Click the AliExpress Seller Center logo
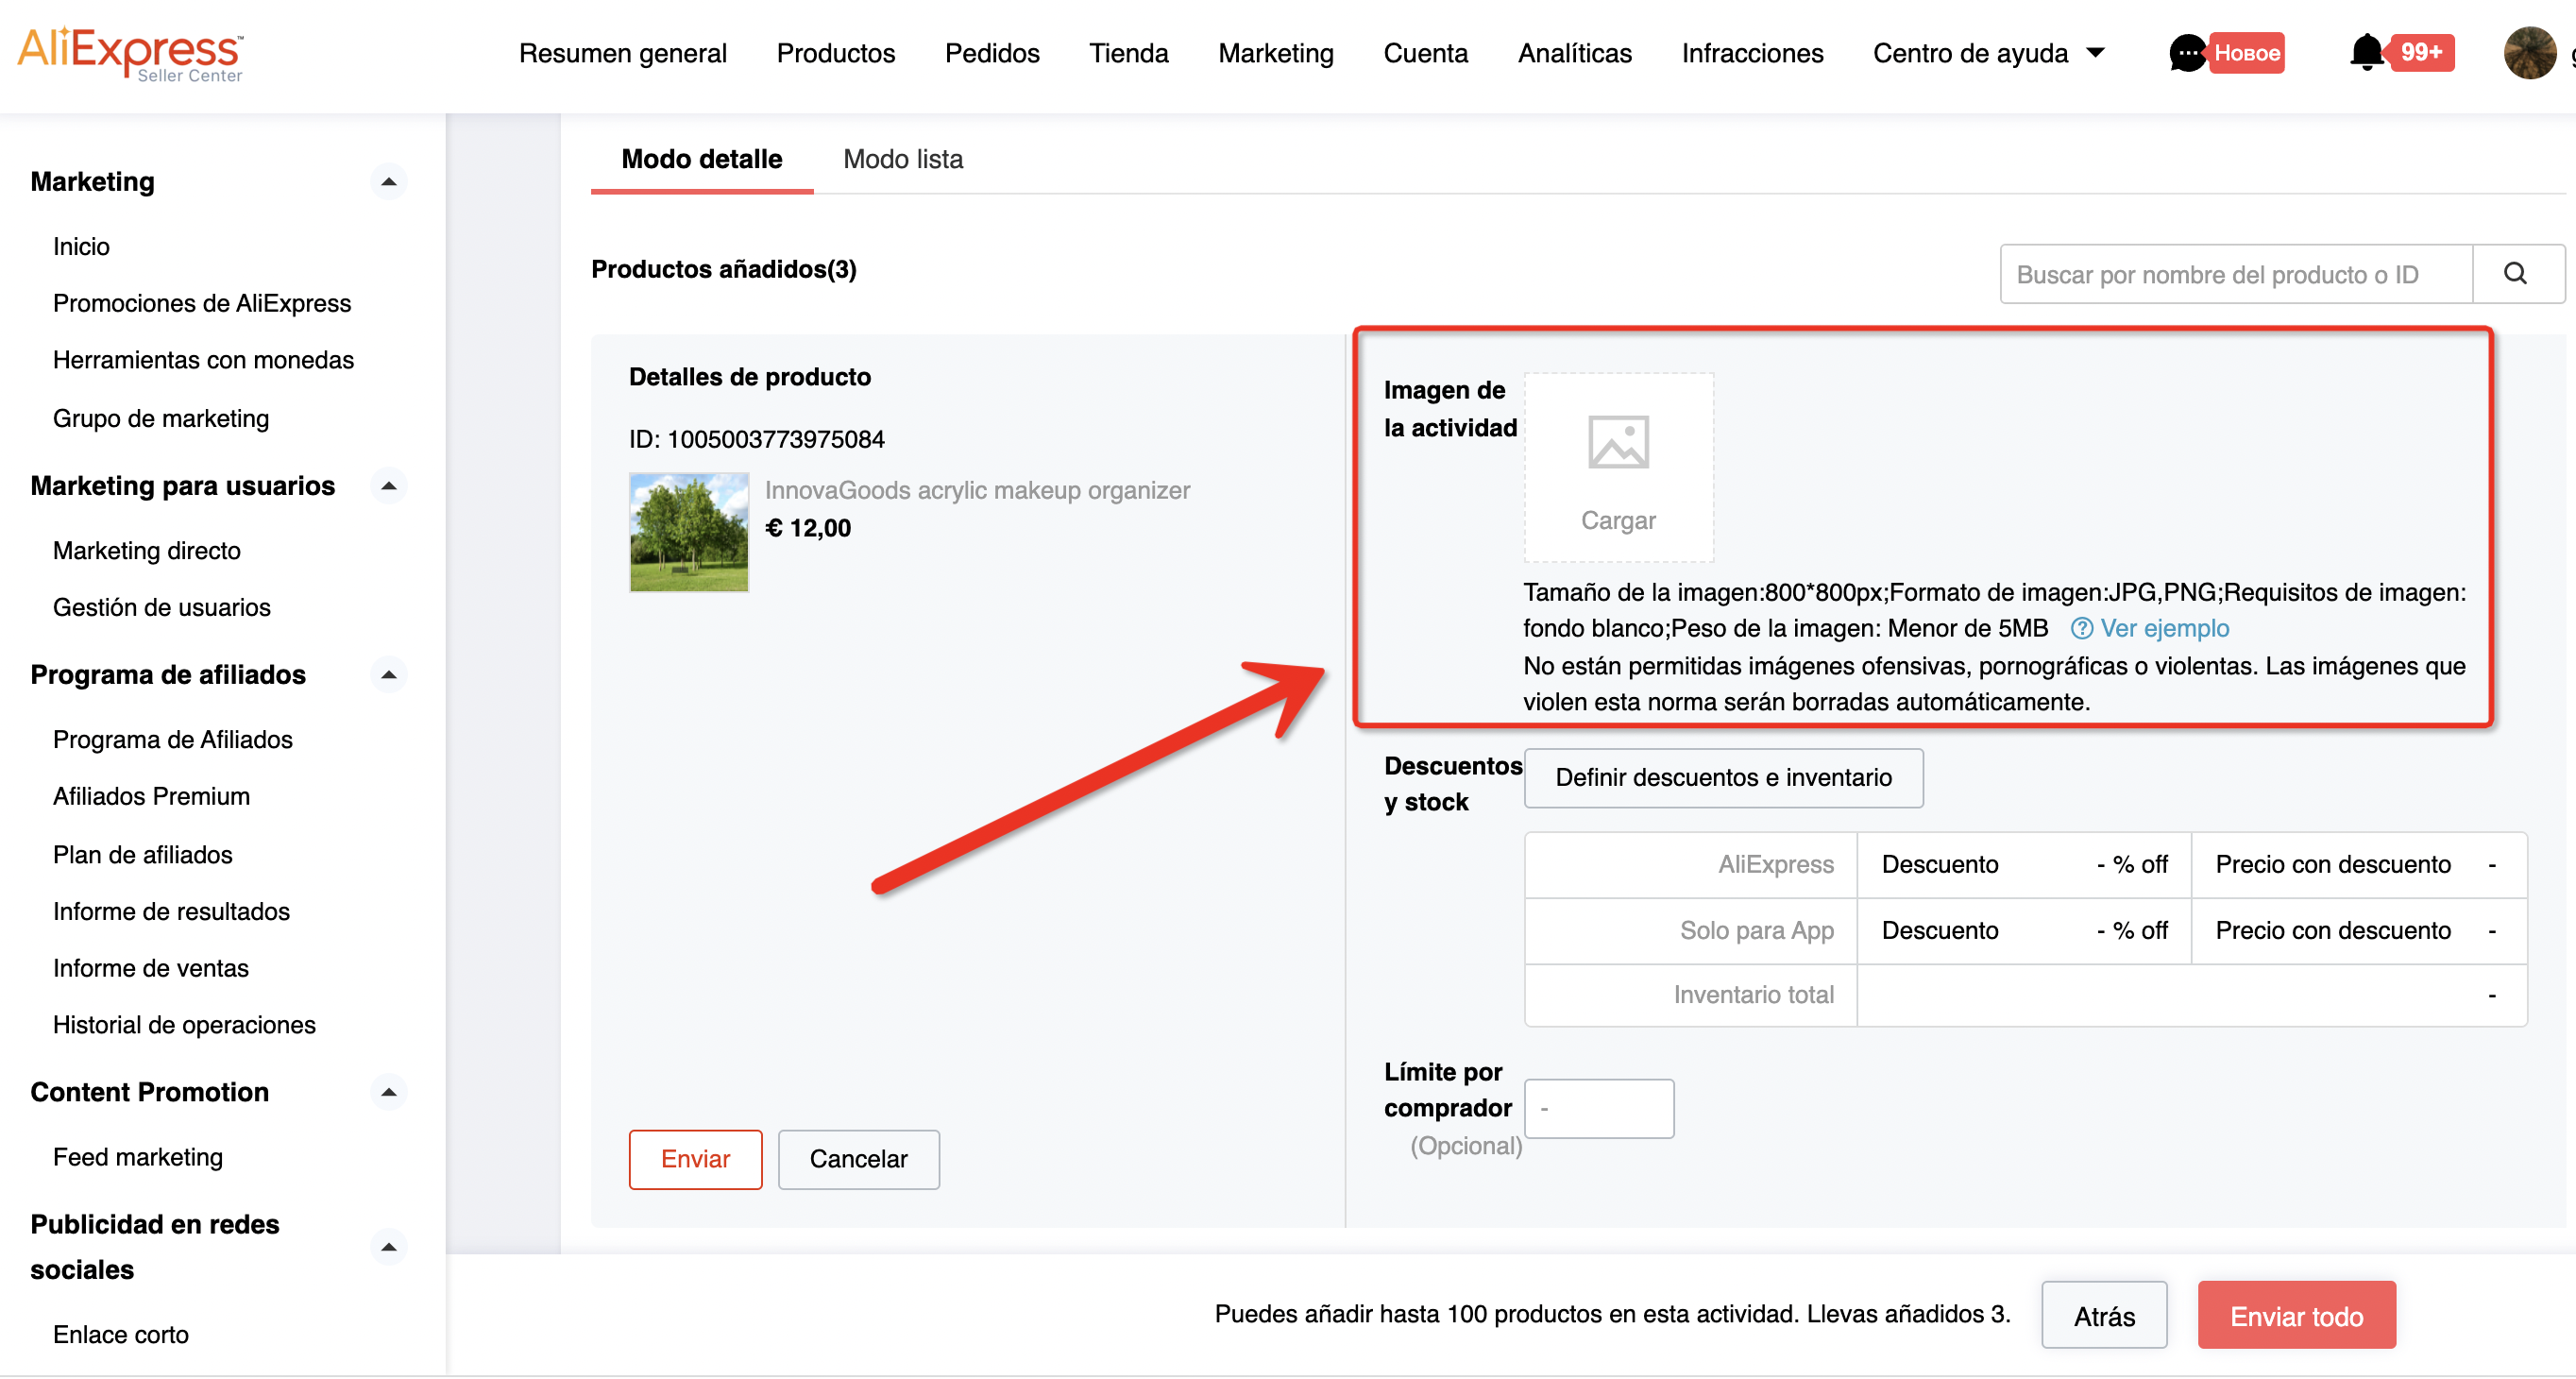Screen dimensions: 2576x1379 pyautogui.click(x=130, y=53)
